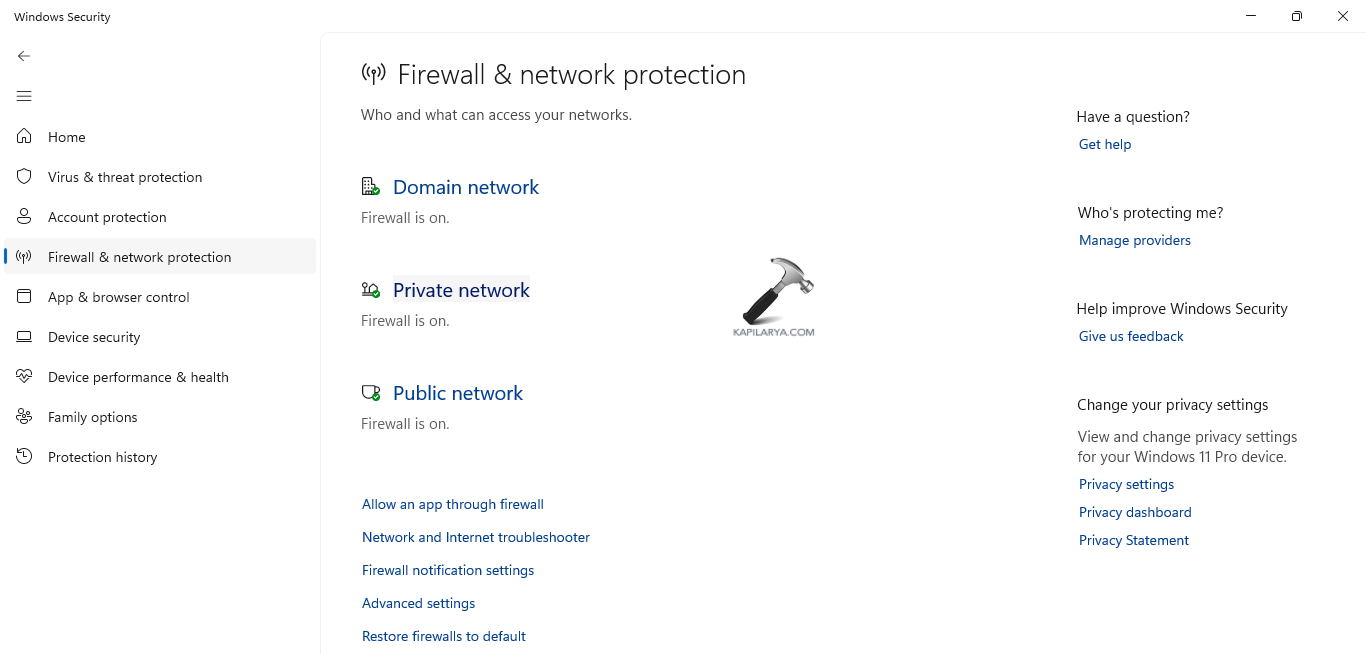Click the Protection history clock icon

point(25,457)
